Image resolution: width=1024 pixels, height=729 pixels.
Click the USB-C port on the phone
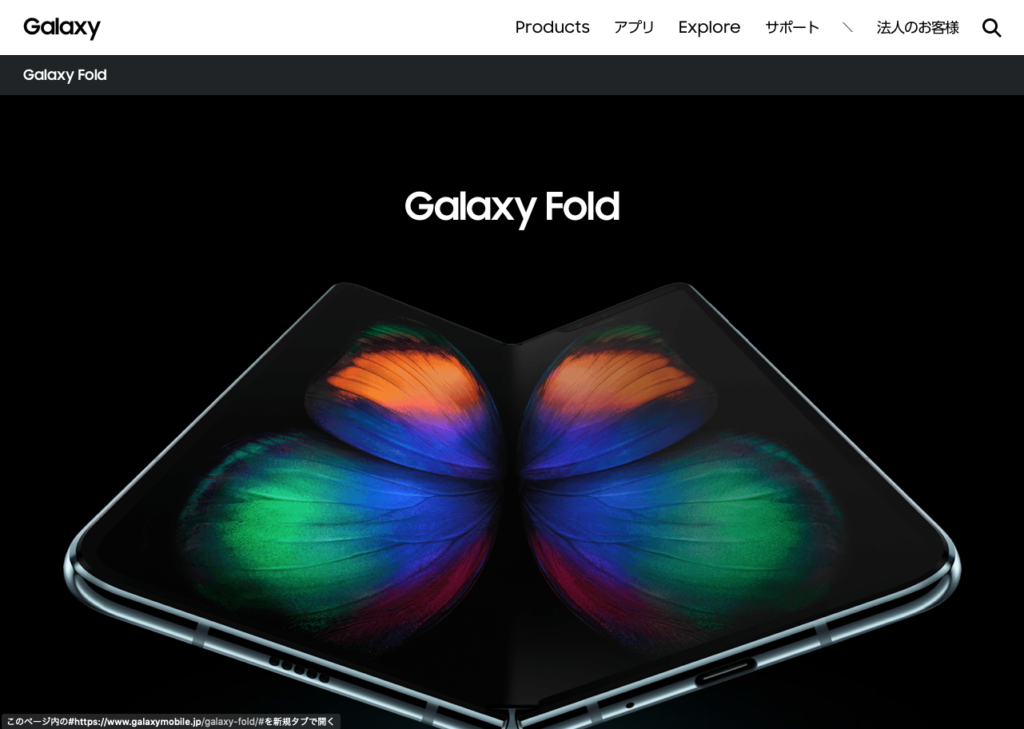click(x=725, y=672)
